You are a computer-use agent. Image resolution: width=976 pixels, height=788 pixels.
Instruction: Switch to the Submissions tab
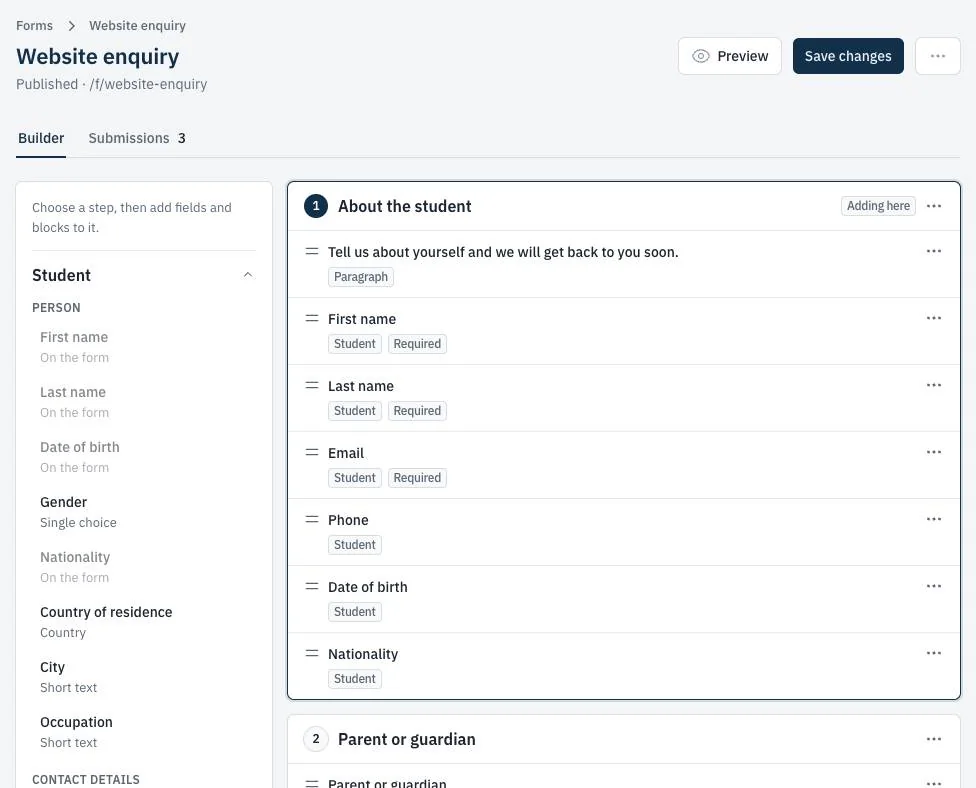click(x=137, y=138)
